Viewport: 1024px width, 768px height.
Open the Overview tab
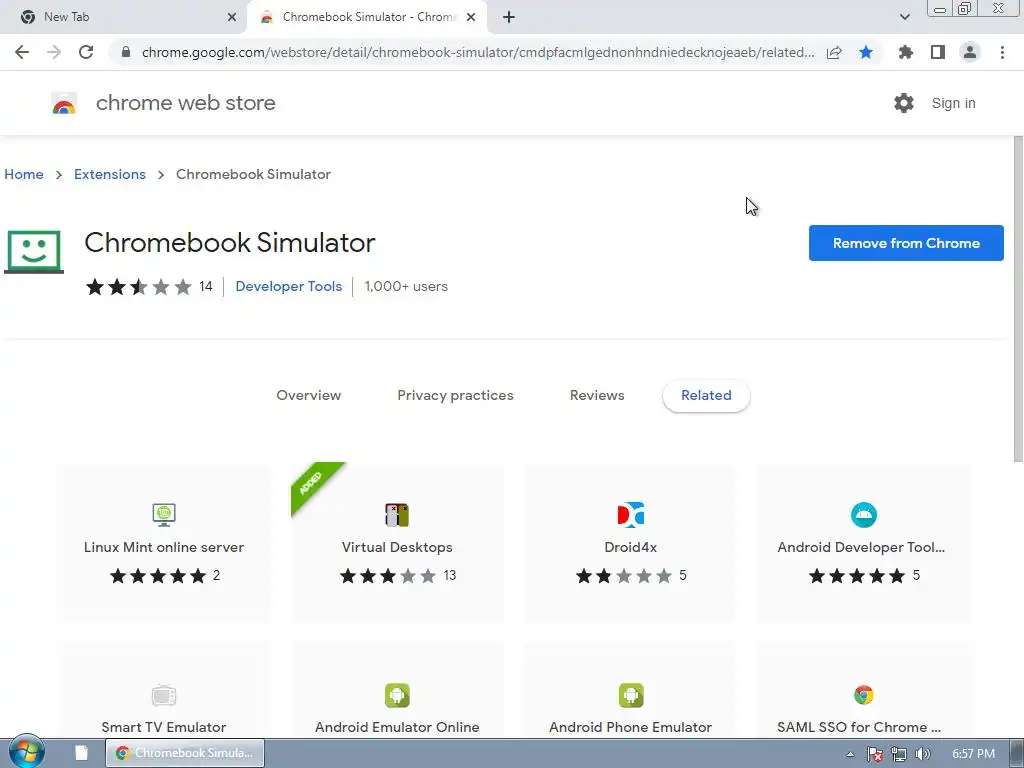pos(308,395)
